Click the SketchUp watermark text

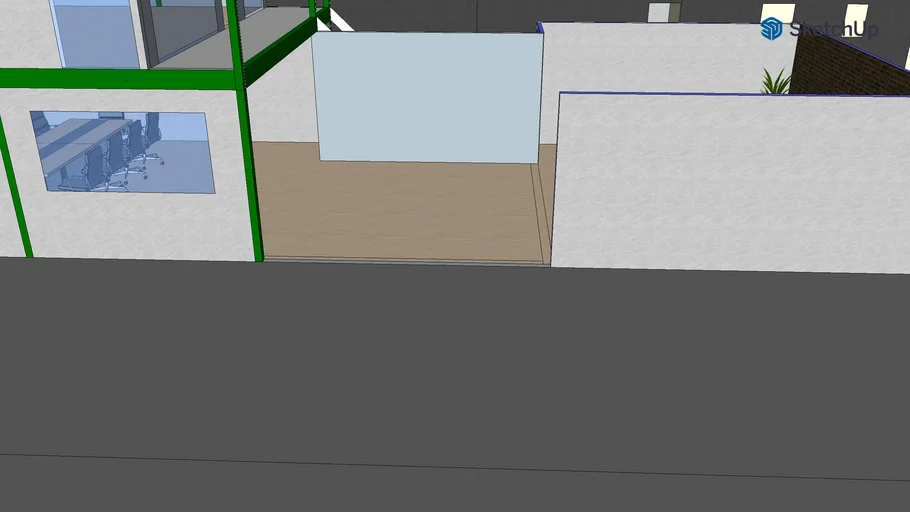[x=834, y=29]
